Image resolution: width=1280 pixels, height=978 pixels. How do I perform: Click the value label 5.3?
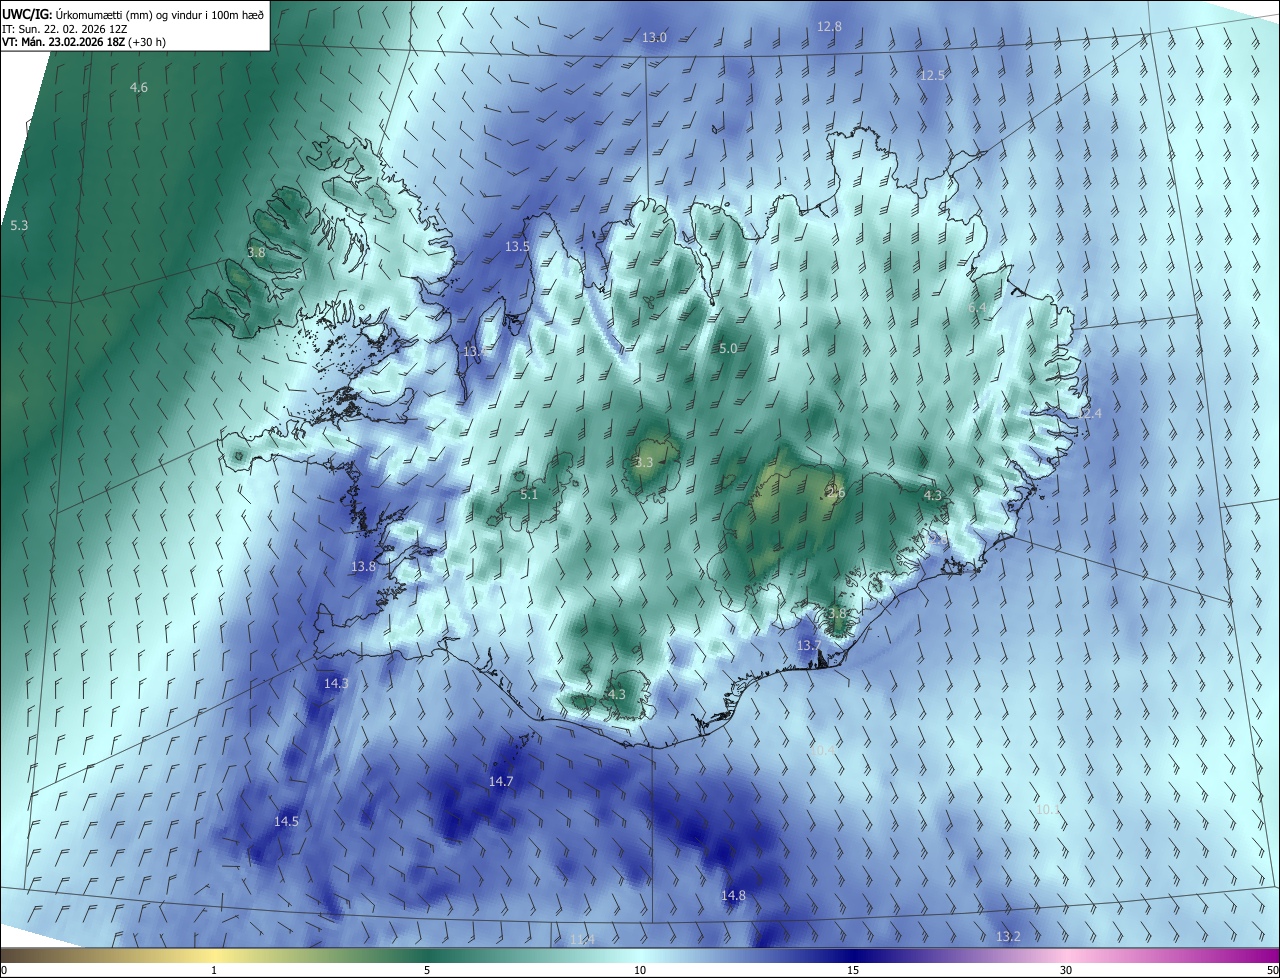click(x=19, y=226)
